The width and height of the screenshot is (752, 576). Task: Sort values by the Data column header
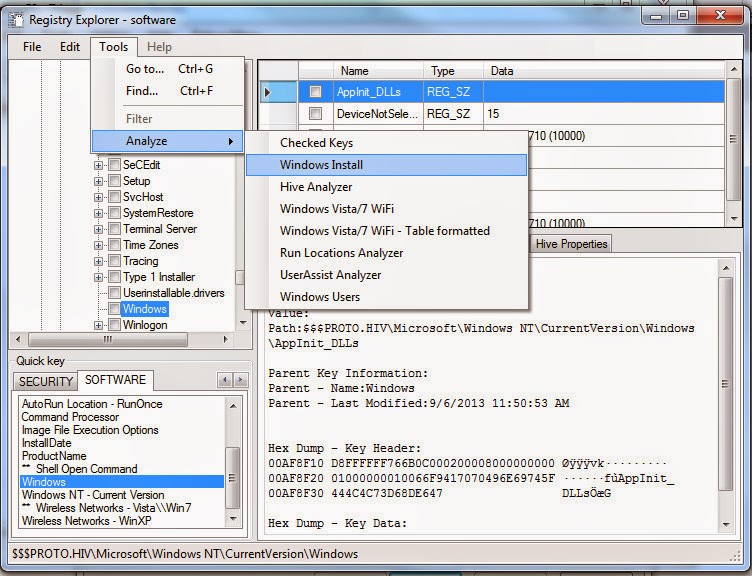click(604, 71)
